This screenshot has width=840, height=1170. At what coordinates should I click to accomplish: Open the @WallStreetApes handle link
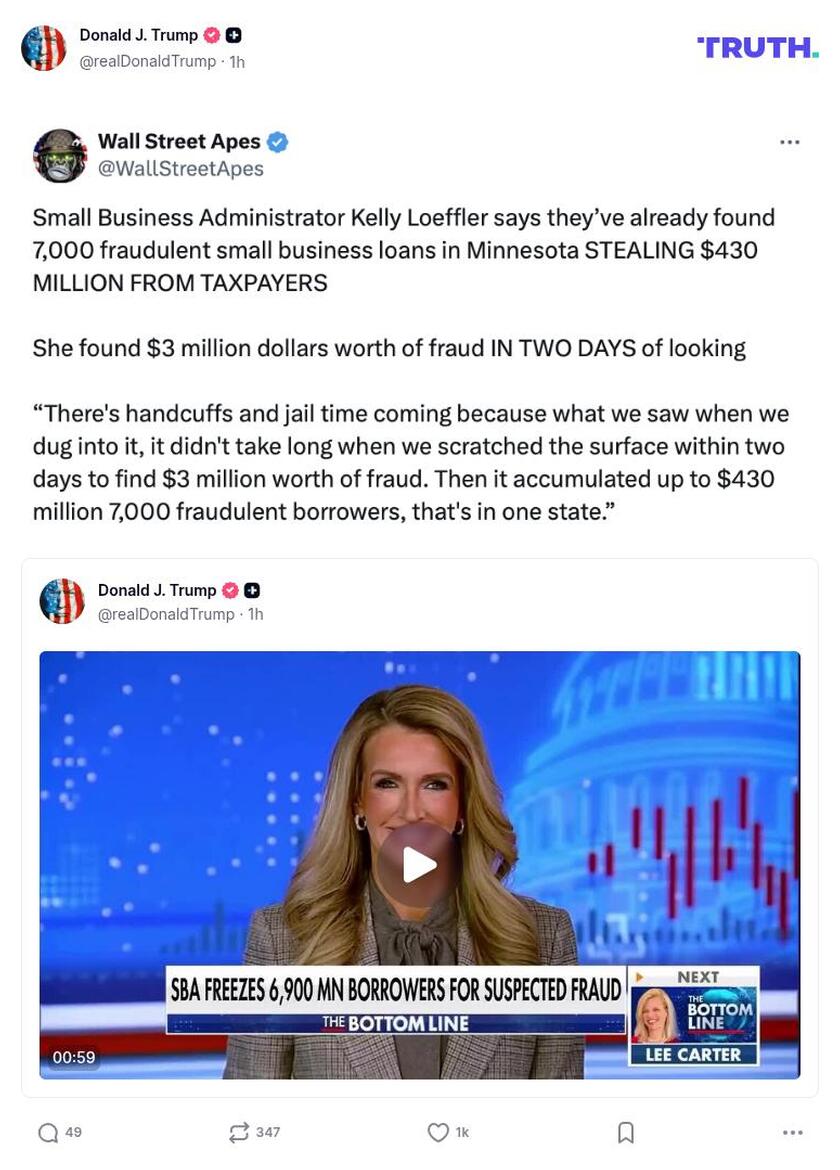tap(181, 169)
